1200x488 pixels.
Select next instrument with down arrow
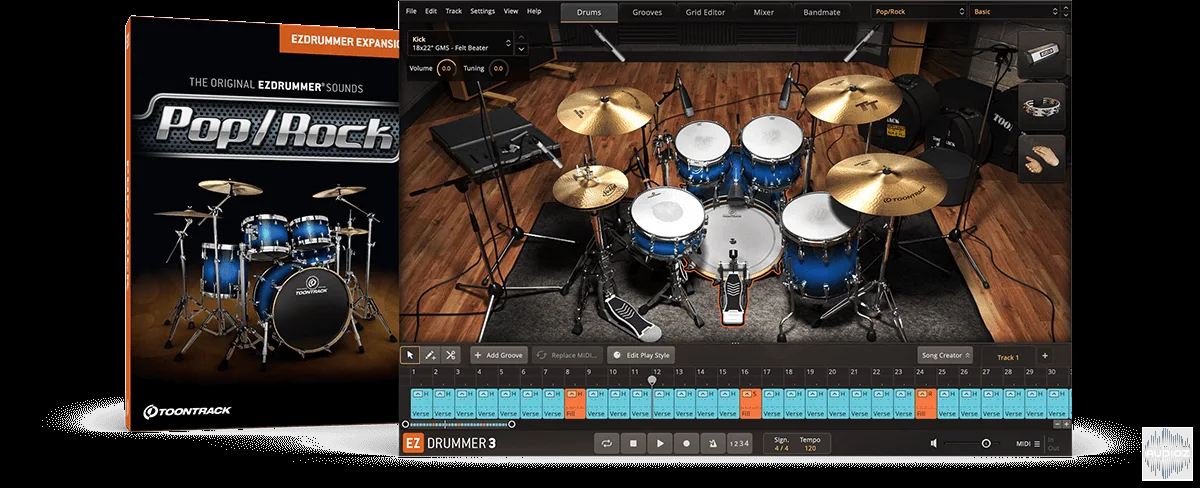(521, 50)
